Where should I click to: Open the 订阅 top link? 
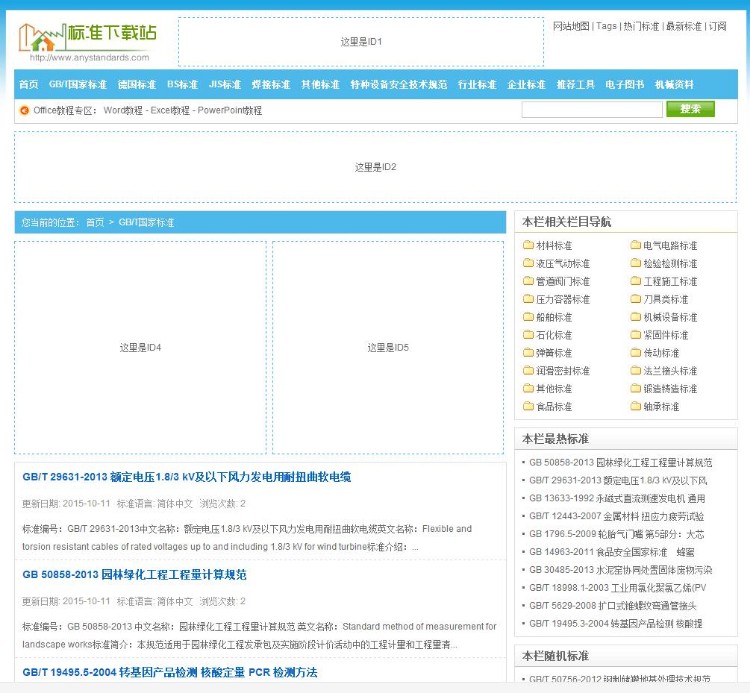717,26
